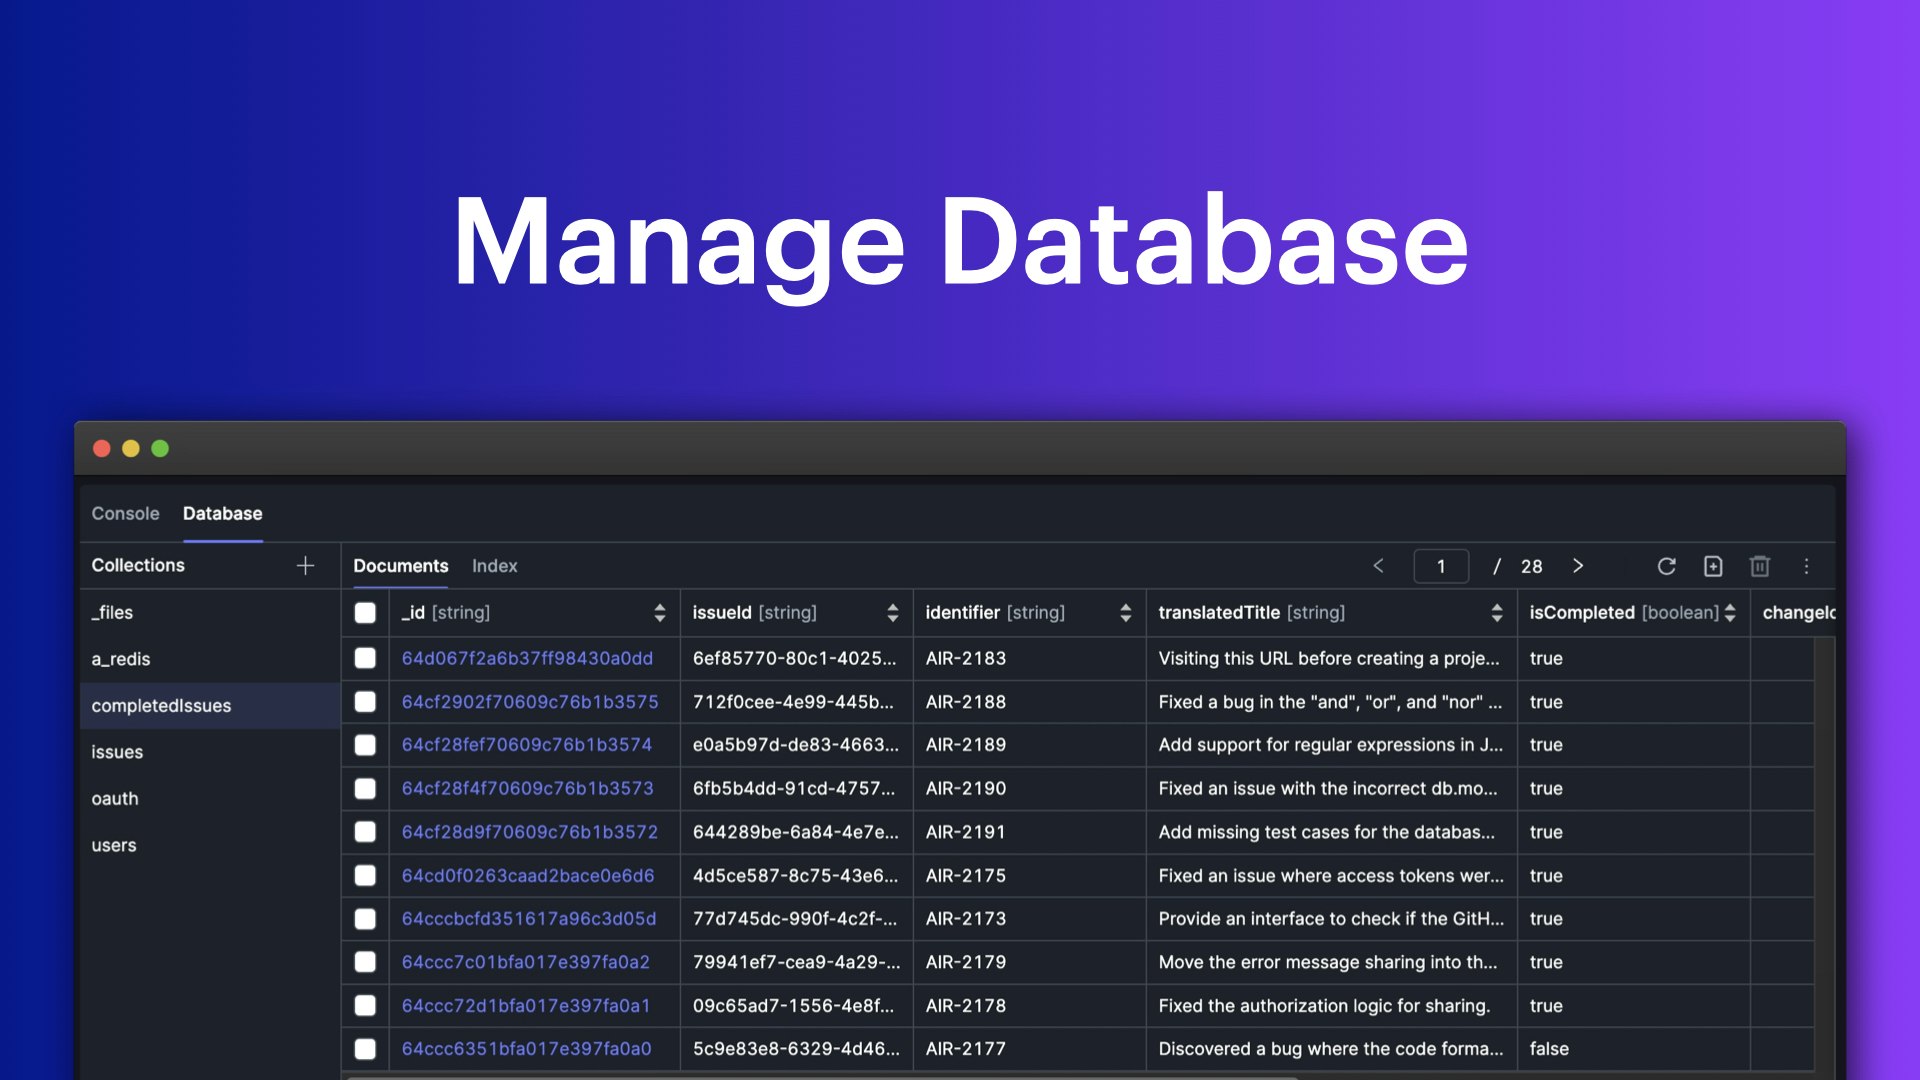Check the row for AIR-2189
Viewport: 1920px width, 1080px height.
point(365,745)
